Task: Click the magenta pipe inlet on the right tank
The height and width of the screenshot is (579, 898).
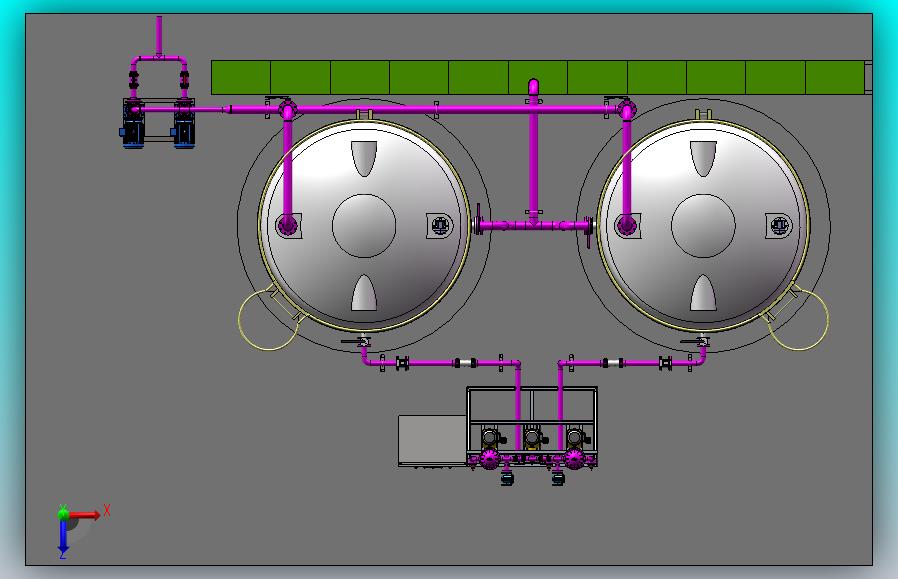Action: point(627,224)
